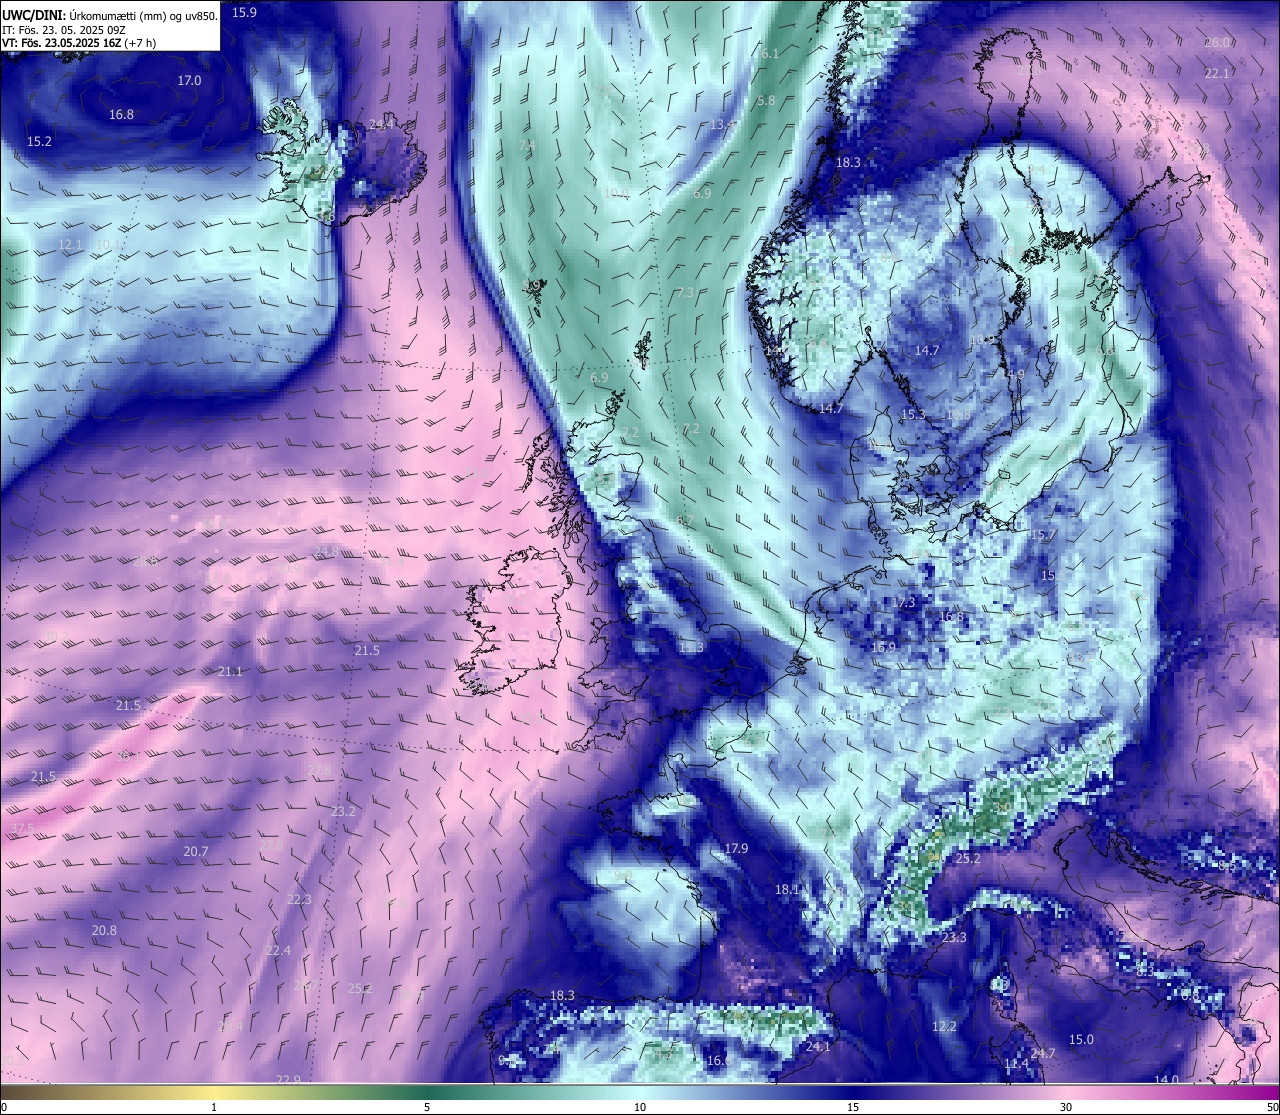
Task: Click the color scale tick labeled 1
Action: coord(214,1106)
